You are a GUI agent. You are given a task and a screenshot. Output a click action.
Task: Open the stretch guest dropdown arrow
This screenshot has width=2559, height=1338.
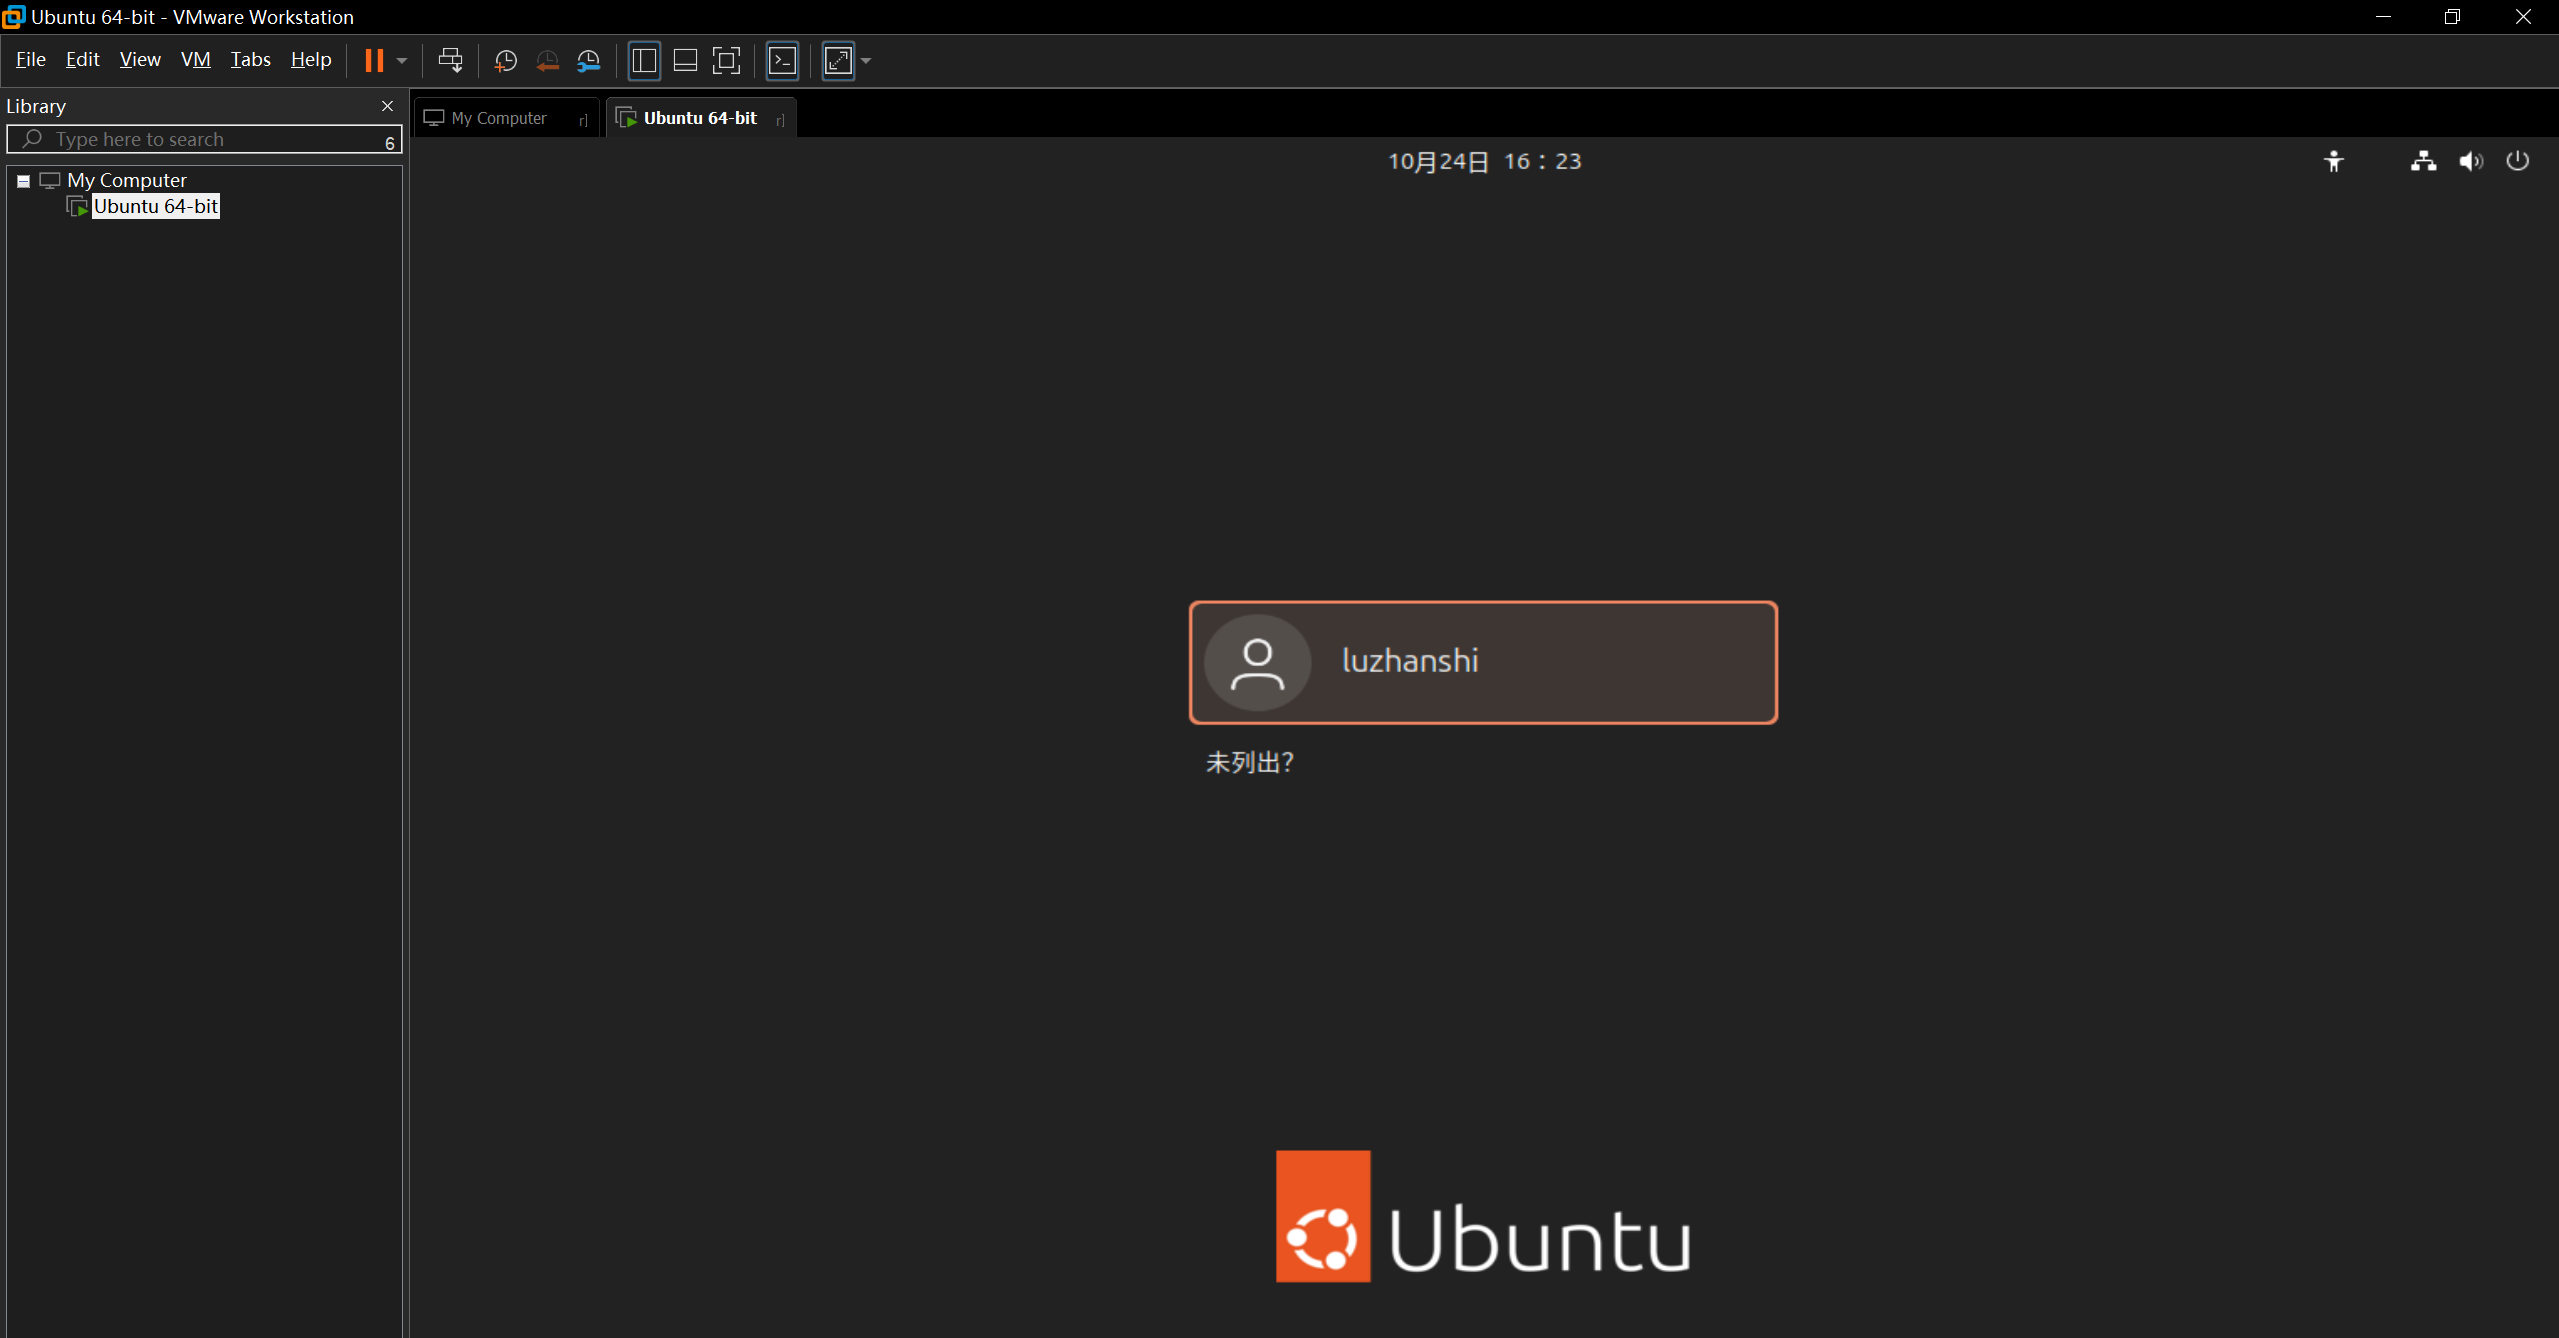[x=866, y=61]
